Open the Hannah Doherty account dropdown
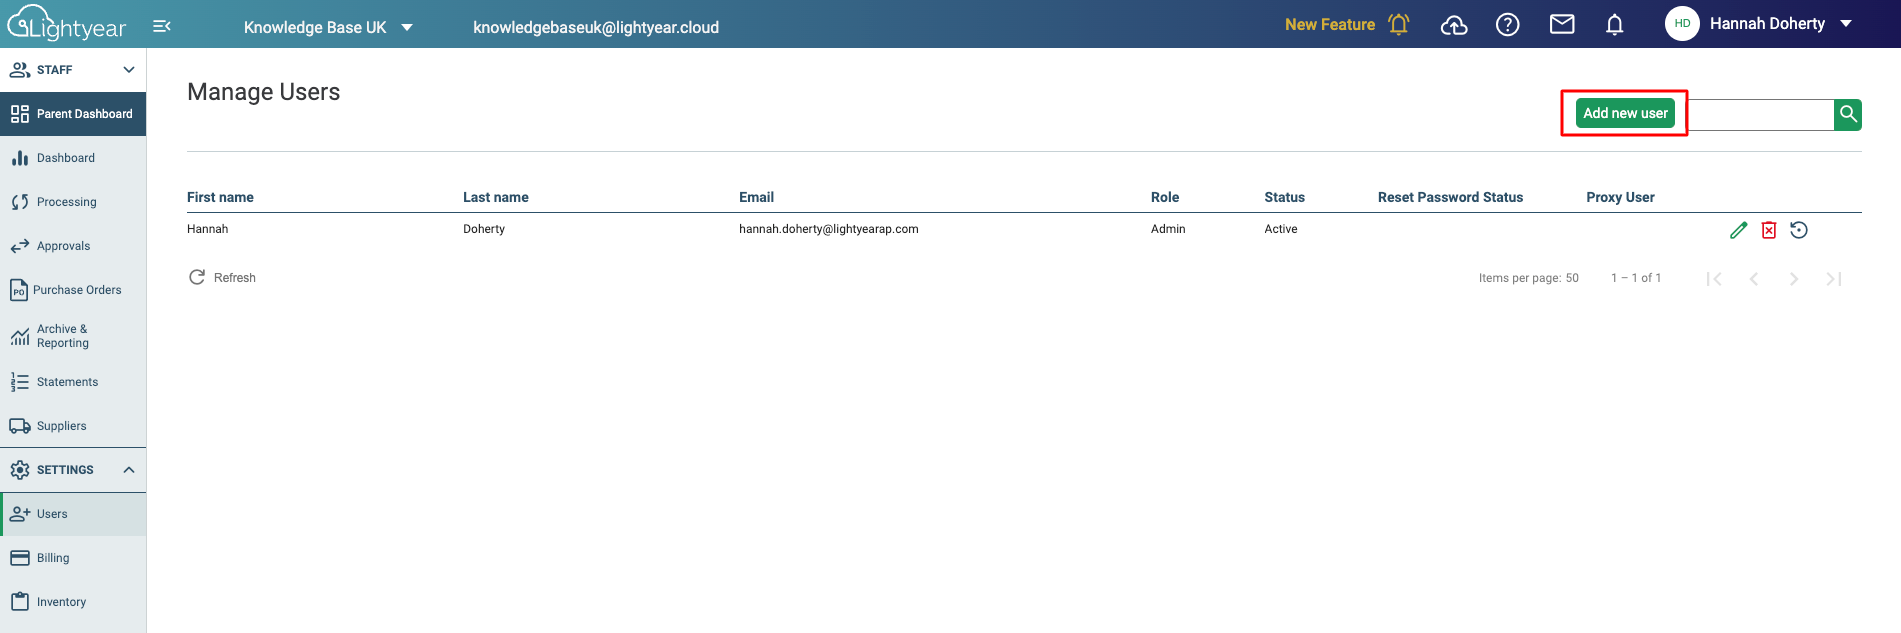 pos(1780,24)
